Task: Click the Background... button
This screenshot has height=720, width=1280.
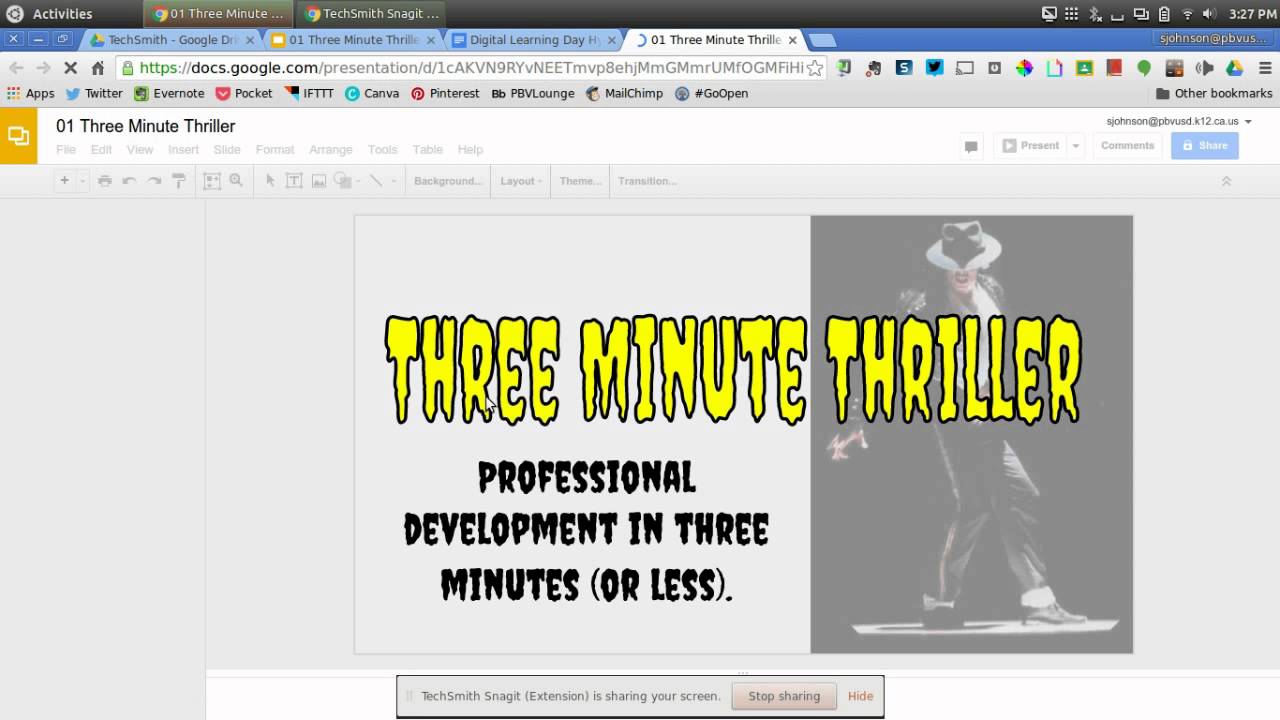Action: [447, 181]
